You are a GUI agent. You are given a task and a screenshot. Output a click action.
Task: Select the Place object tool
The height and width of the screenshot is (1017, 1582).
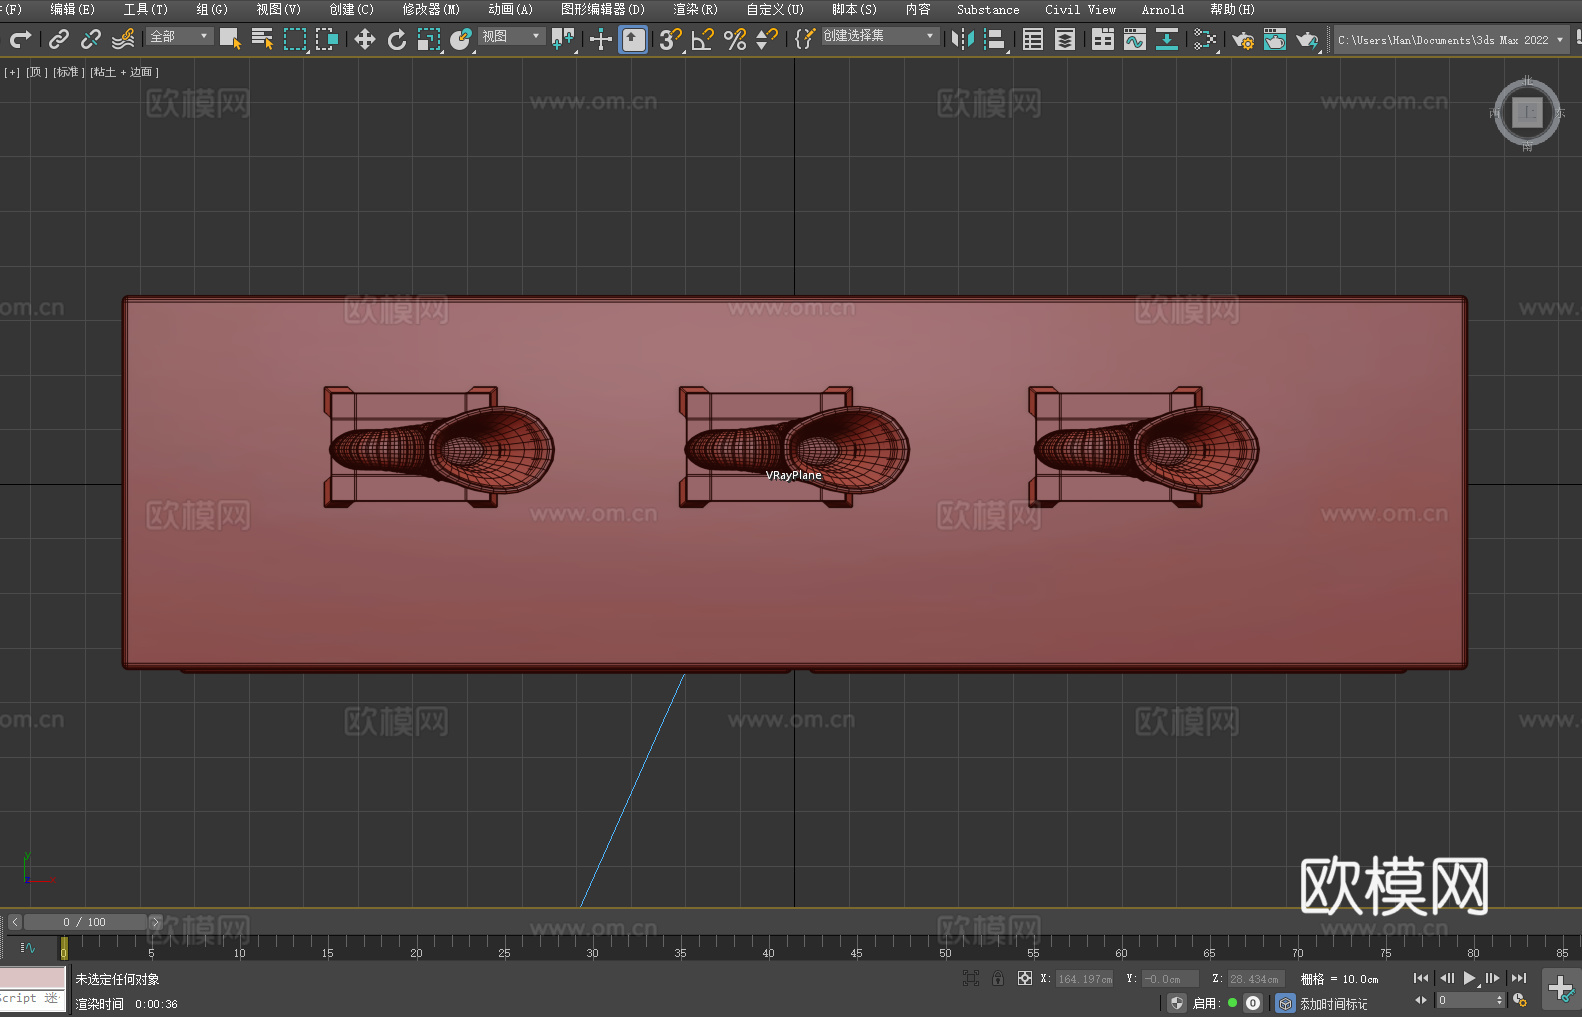(461, 39)
